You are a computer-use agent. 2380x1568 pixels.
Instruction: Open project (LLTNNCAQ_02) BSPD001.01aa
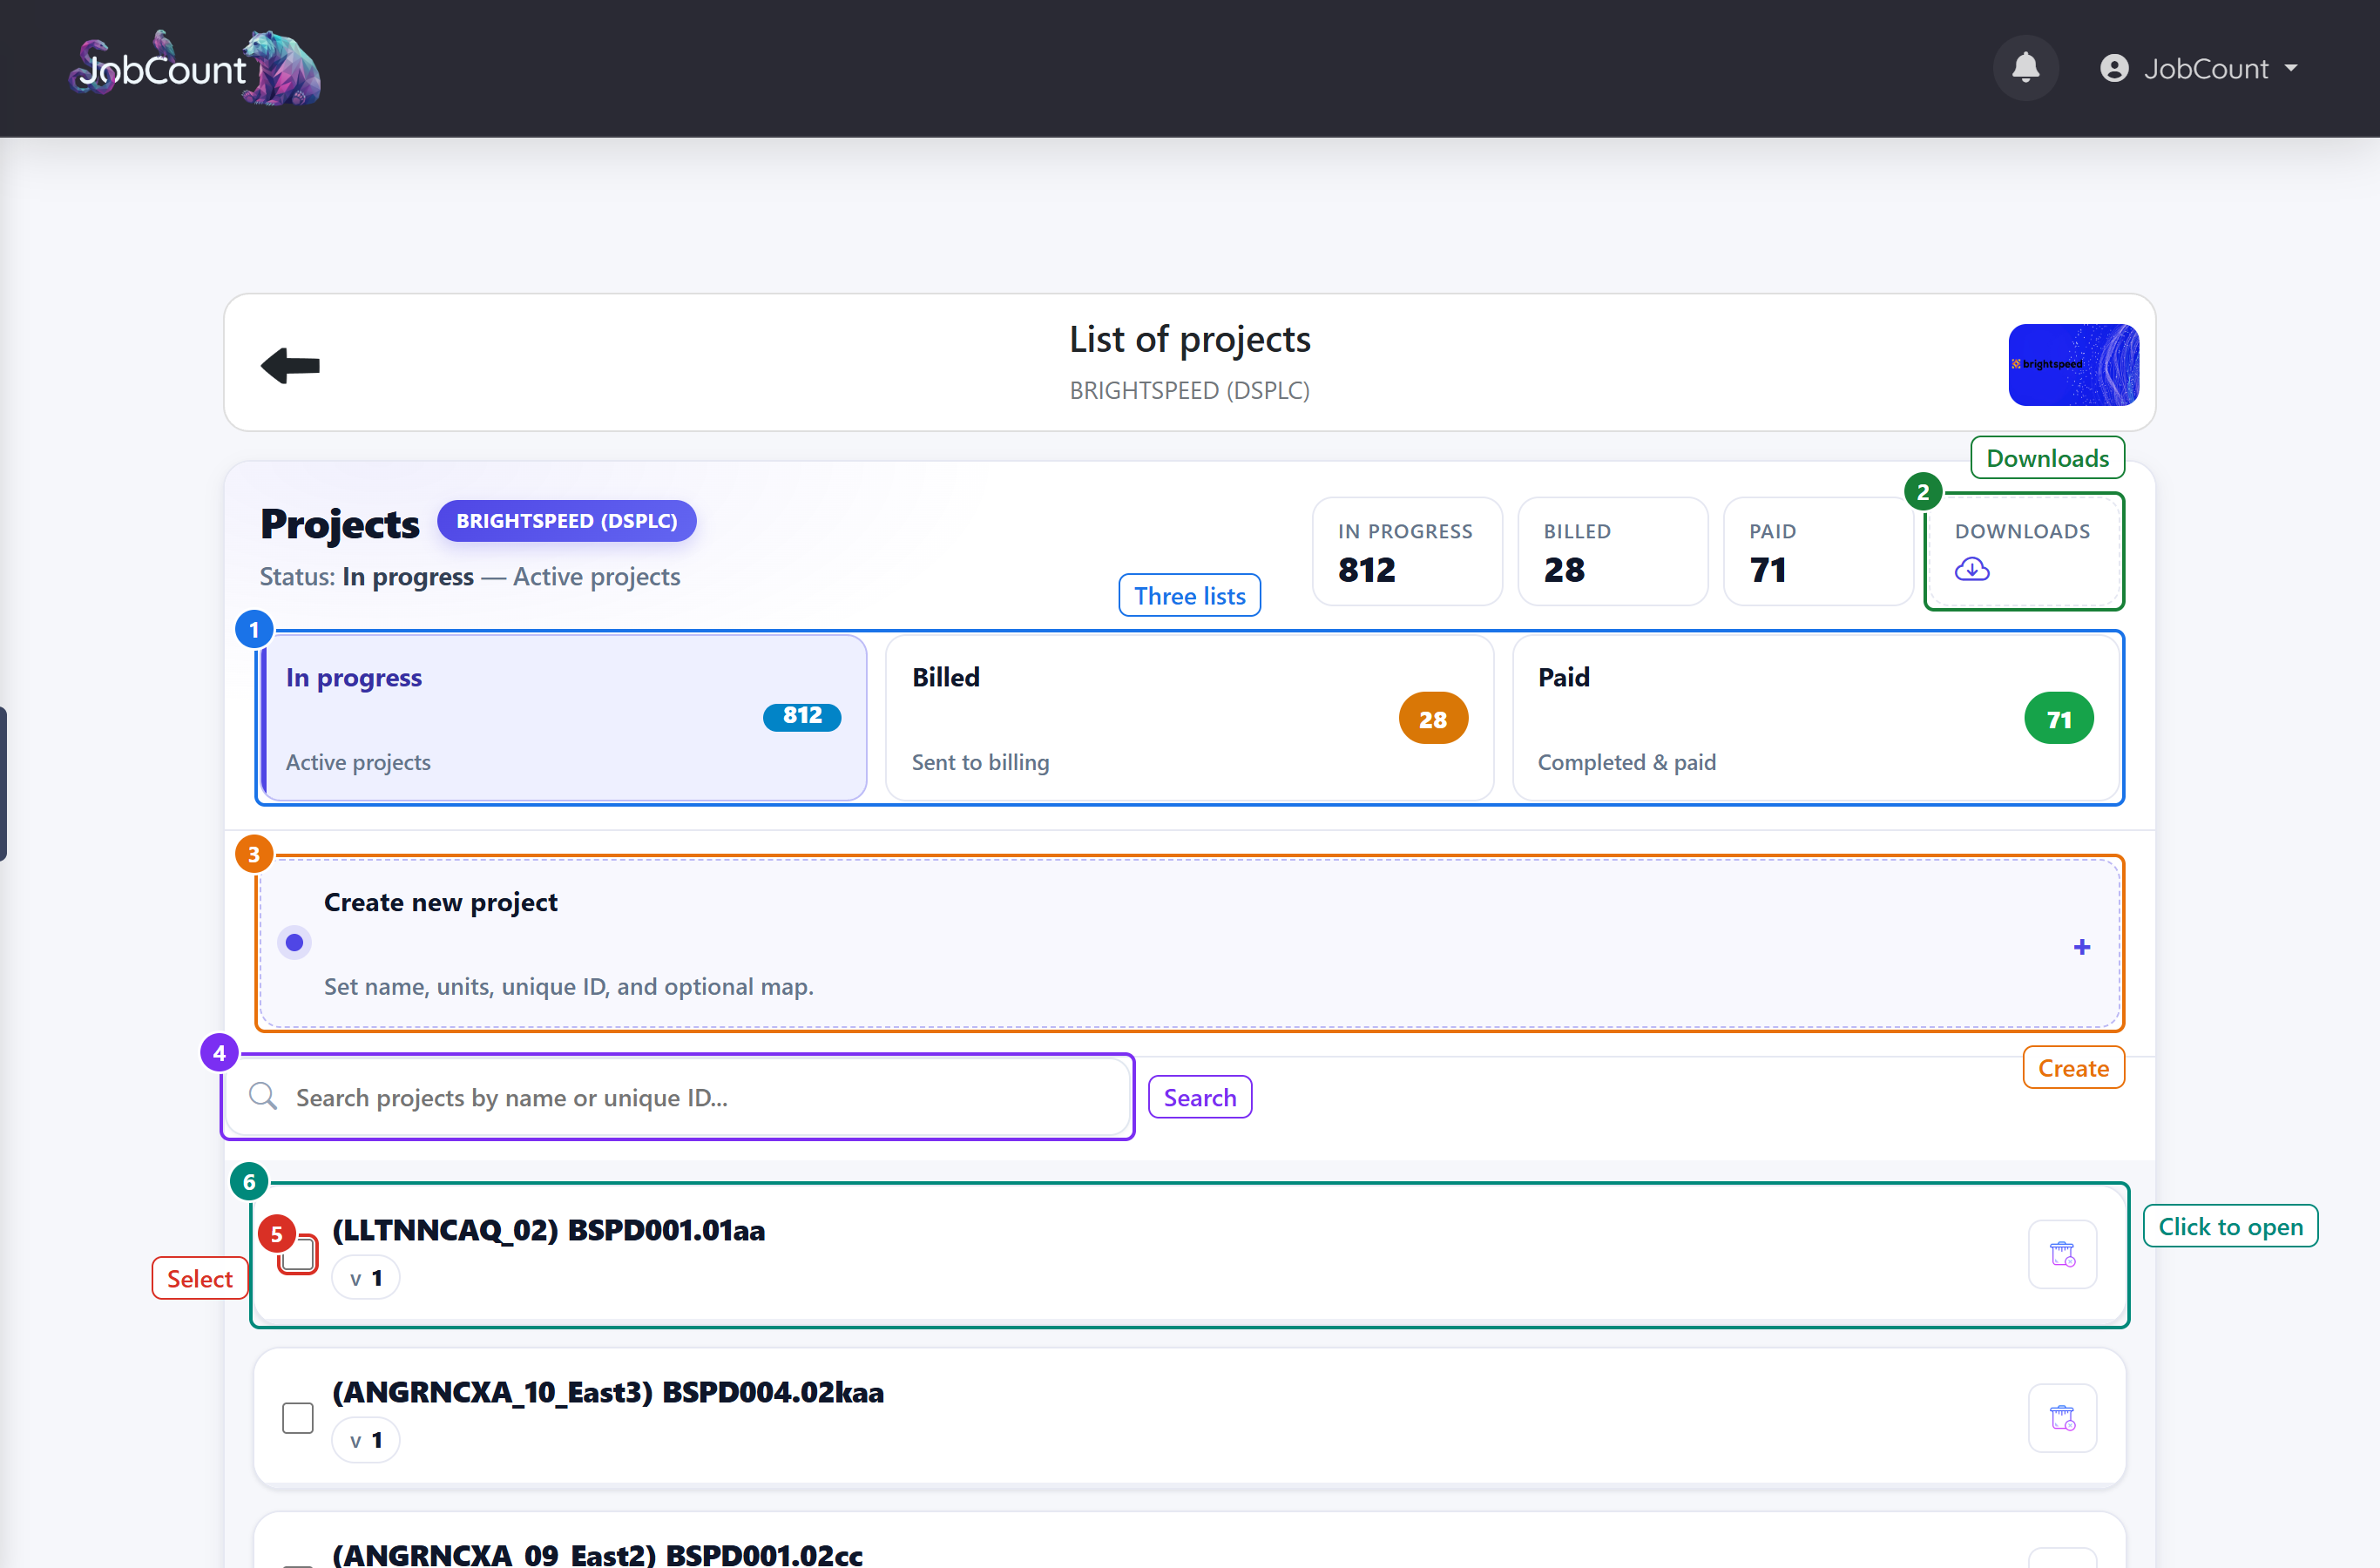(548, 1230)
